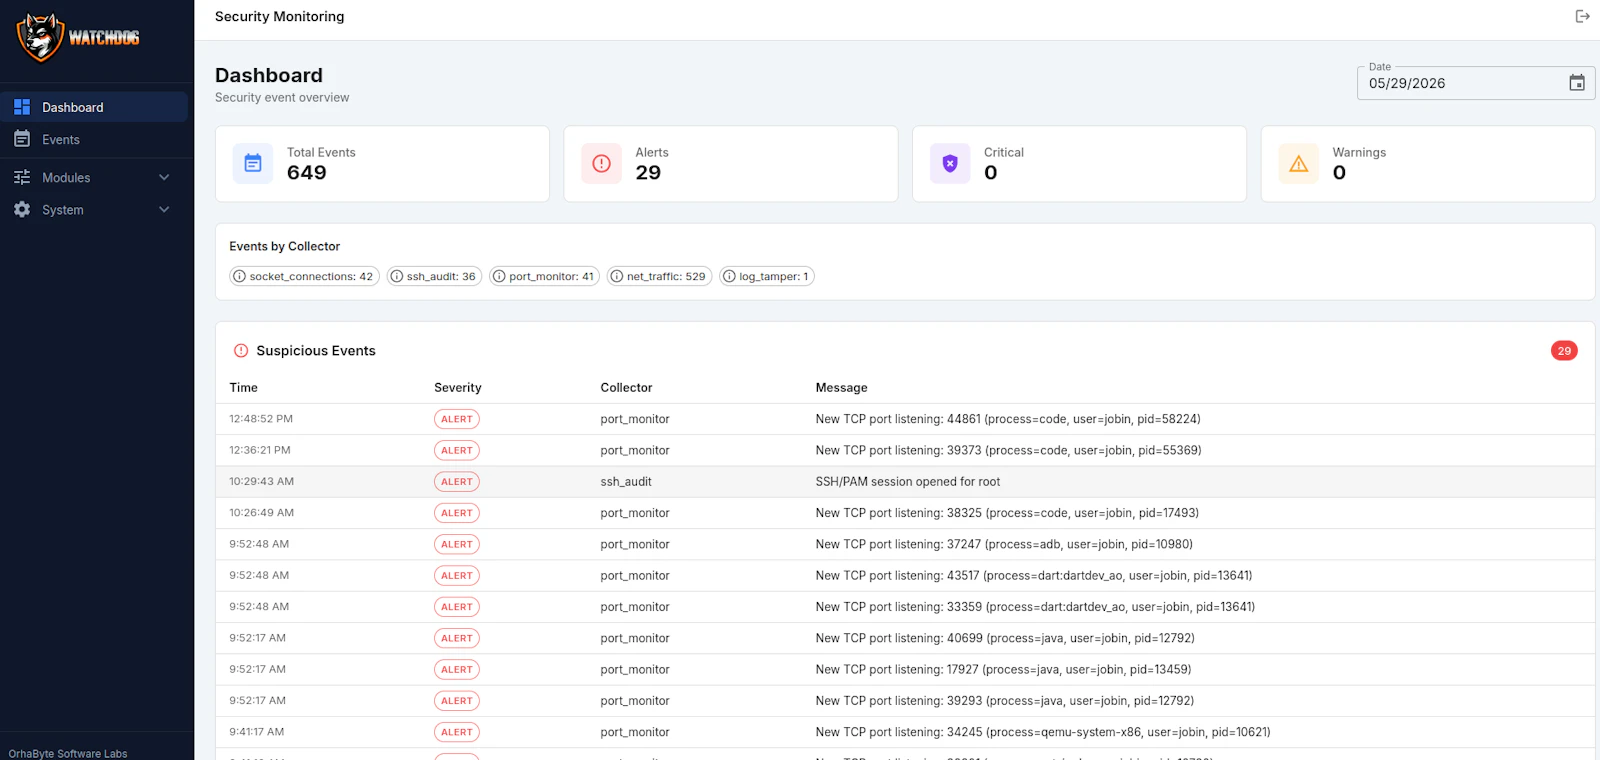The width and height of the screenshot is (1600, 760).
Task: Select message for port 33359 dart:dartdev_ao
Action: tap(1035, 607)
